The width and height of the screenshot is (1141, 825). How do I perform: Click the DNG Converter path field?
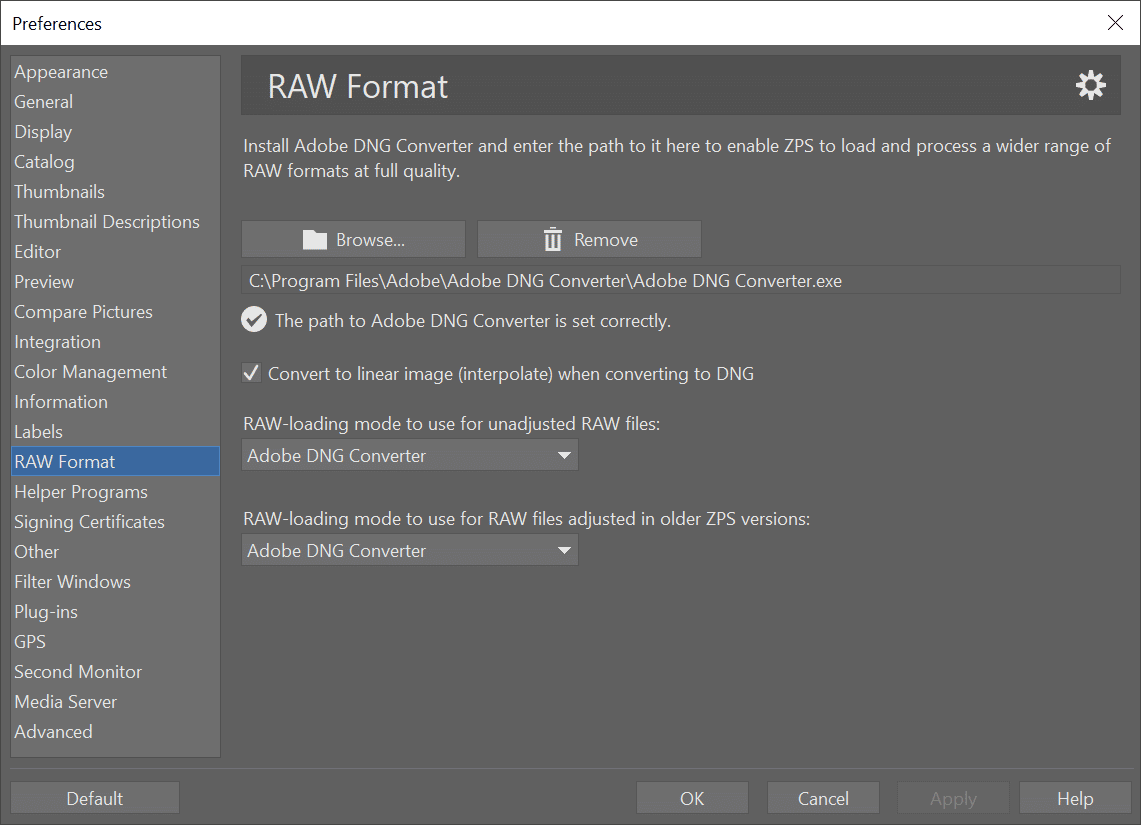point(680,280)
